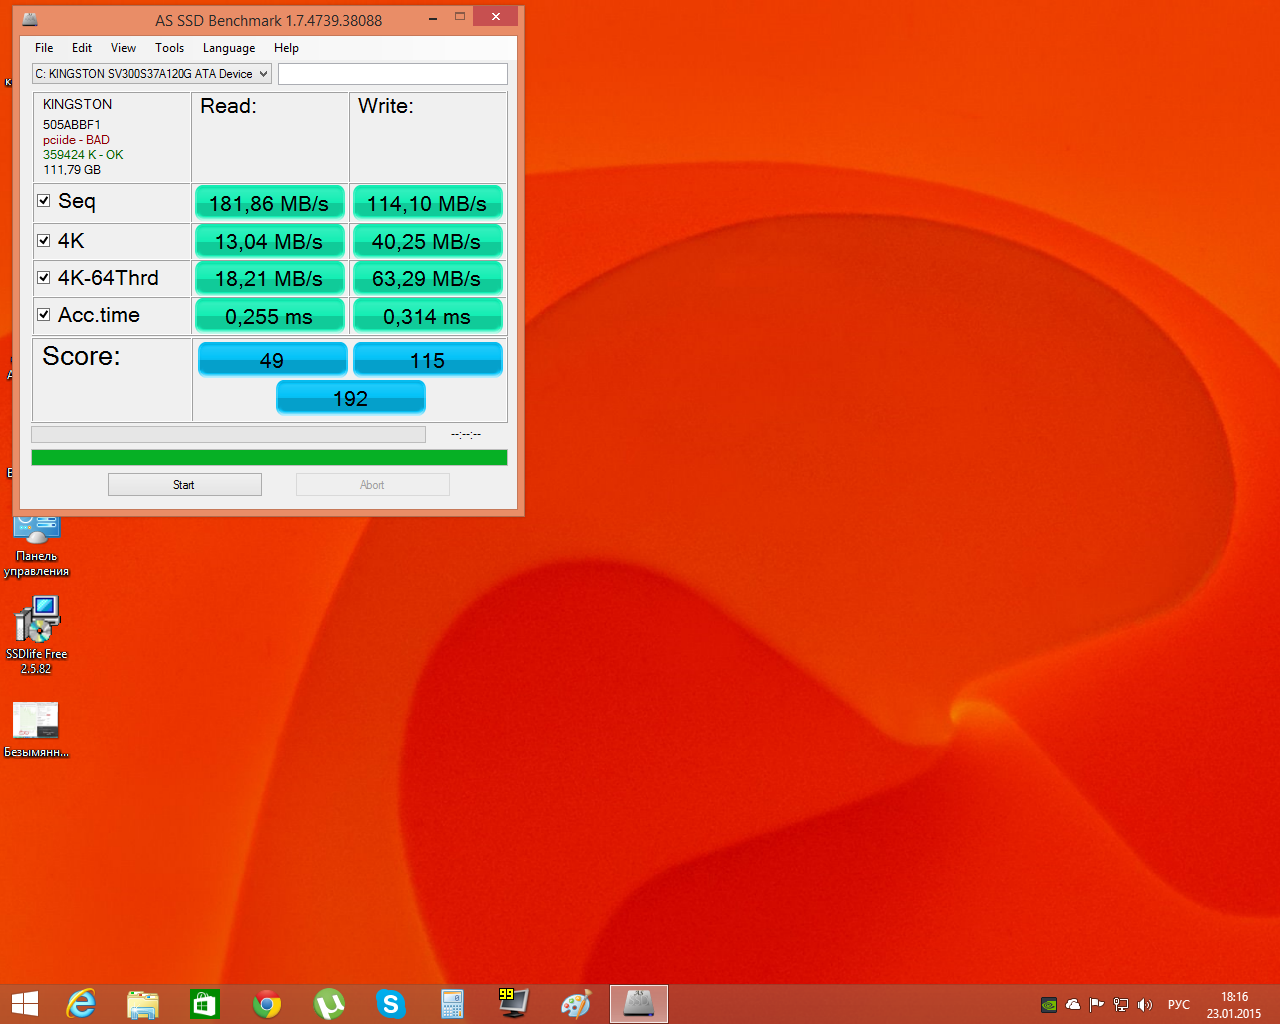Open the NVIDIA tray icon
This screenshot has height=1024, width=1280.
(1049, 1005)
